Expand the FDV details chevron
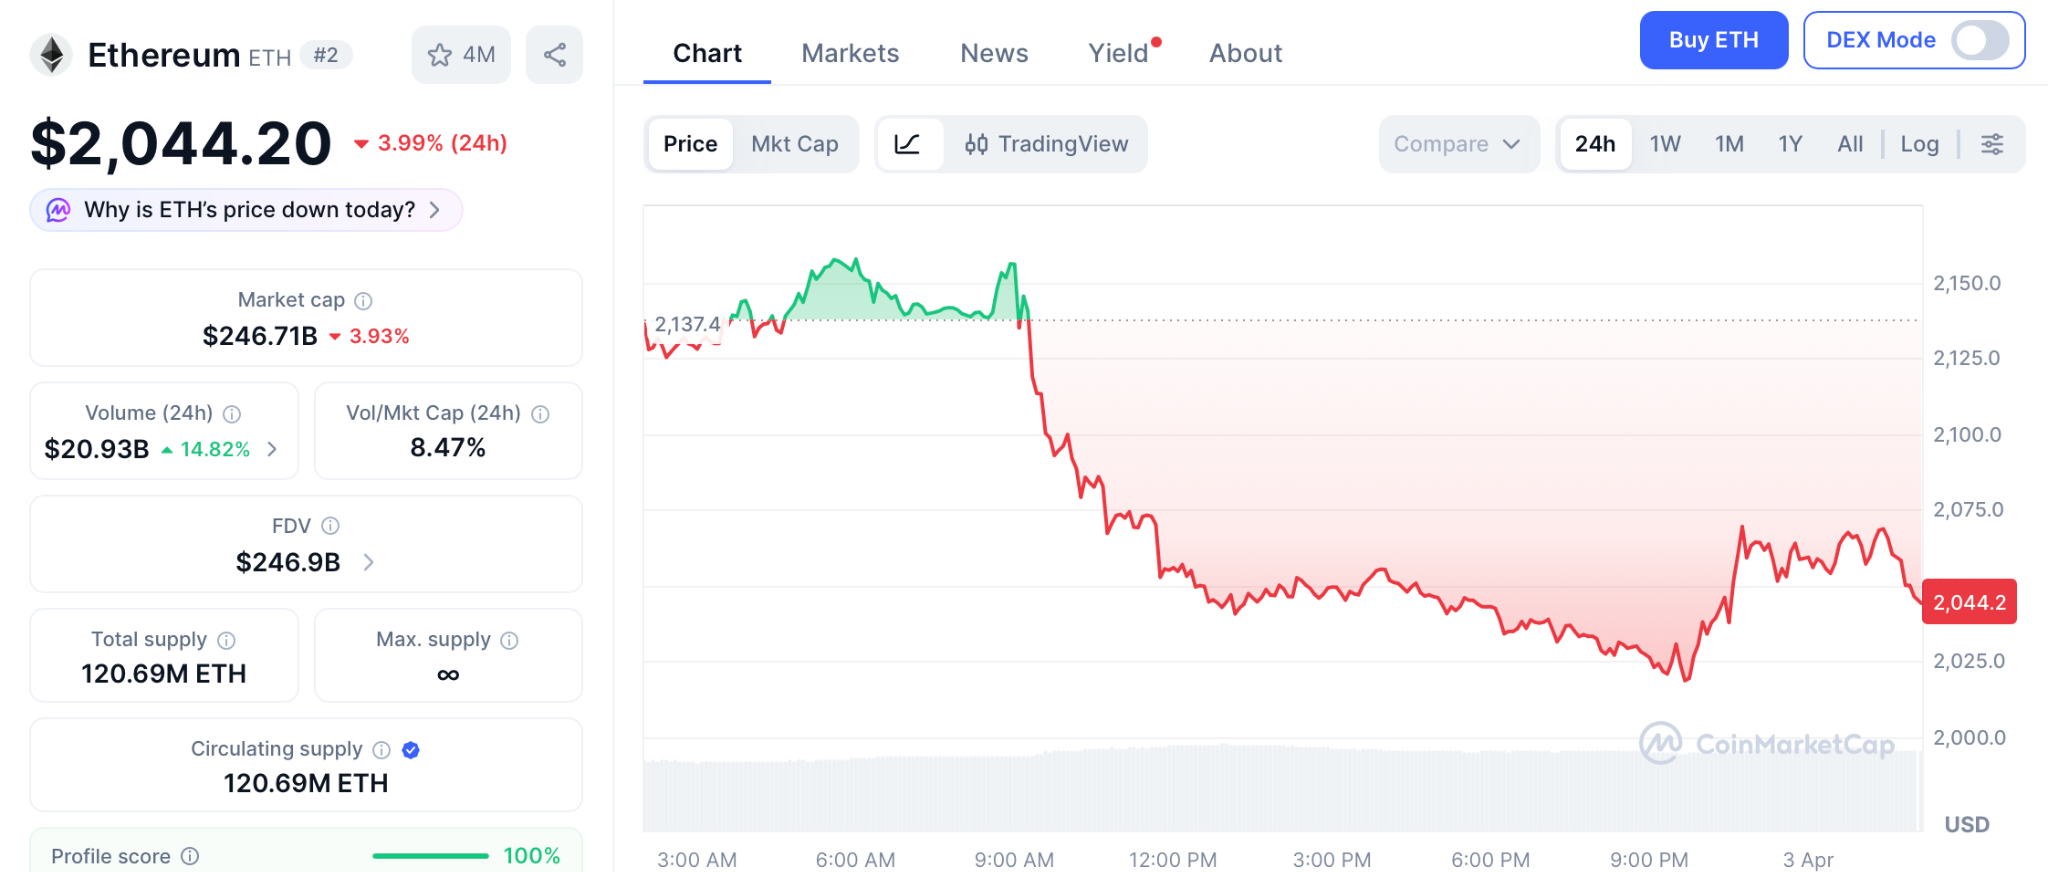This screenshot has width=2048, height=872. pyautogui.click(x=369, y=562)
